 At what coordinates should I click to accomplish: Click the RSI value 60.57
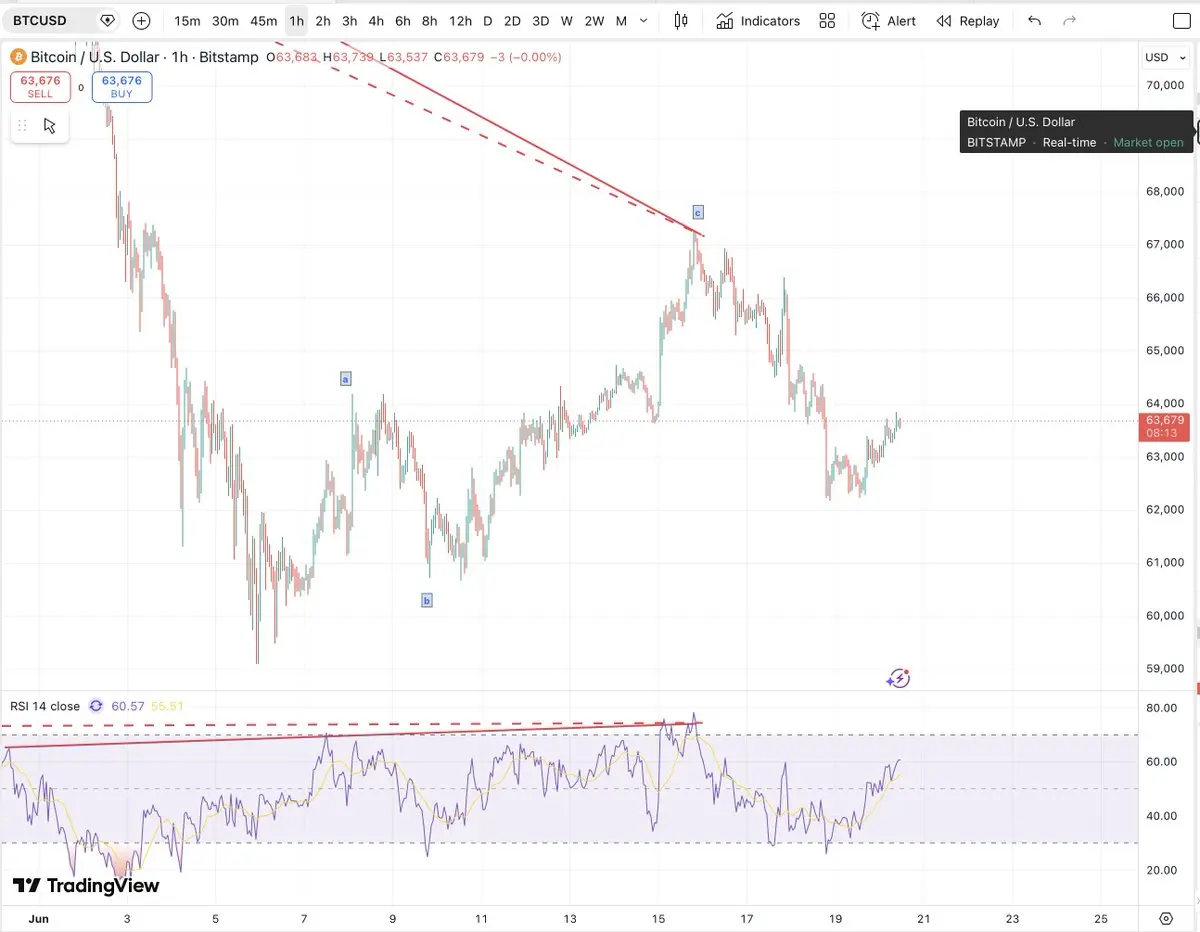click(x=128, y=706)
